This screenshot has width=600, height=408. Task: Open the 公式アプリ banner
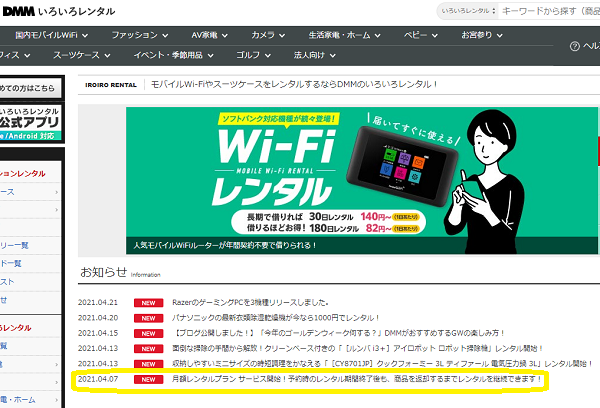[31, 122]
